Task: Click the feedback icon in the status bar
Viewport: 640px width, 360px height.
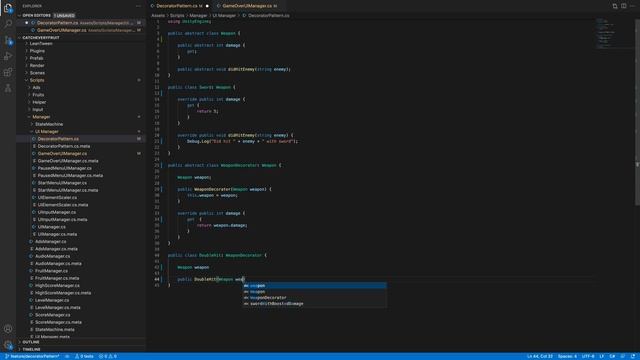Action: 623,356
